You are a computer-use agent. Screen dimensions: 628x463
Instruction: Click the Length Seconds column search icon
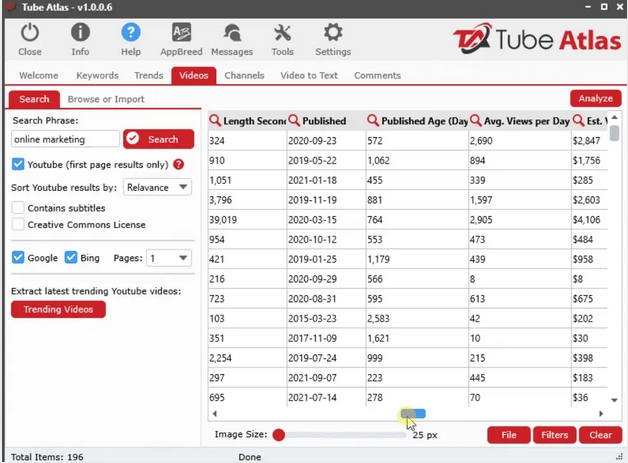click(215, 120)
